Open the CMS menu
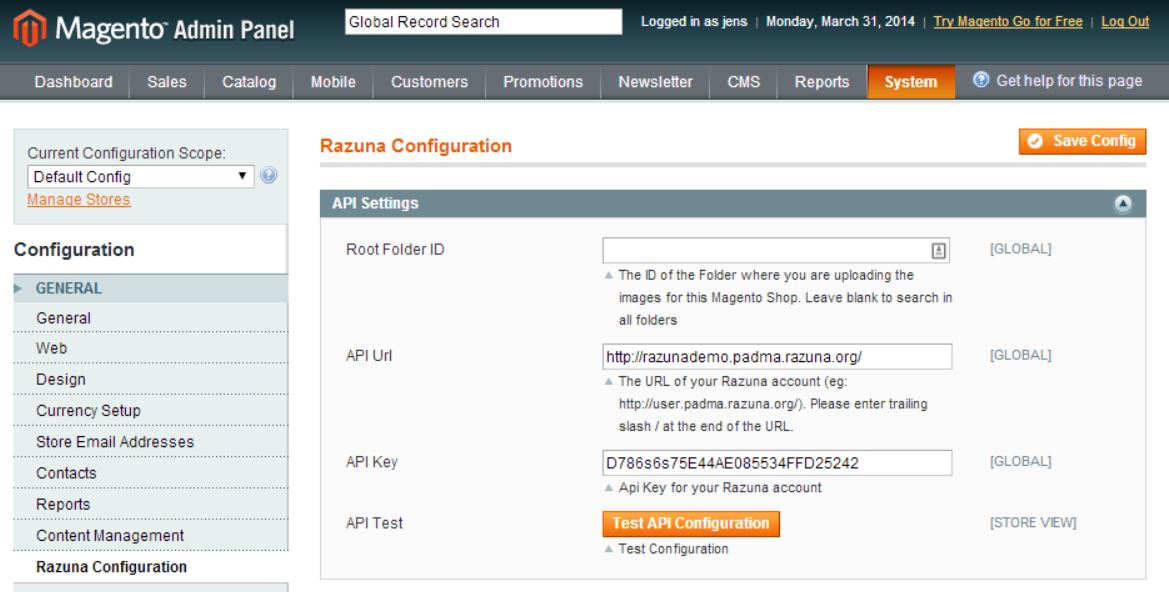 click(x=743, y=82)
